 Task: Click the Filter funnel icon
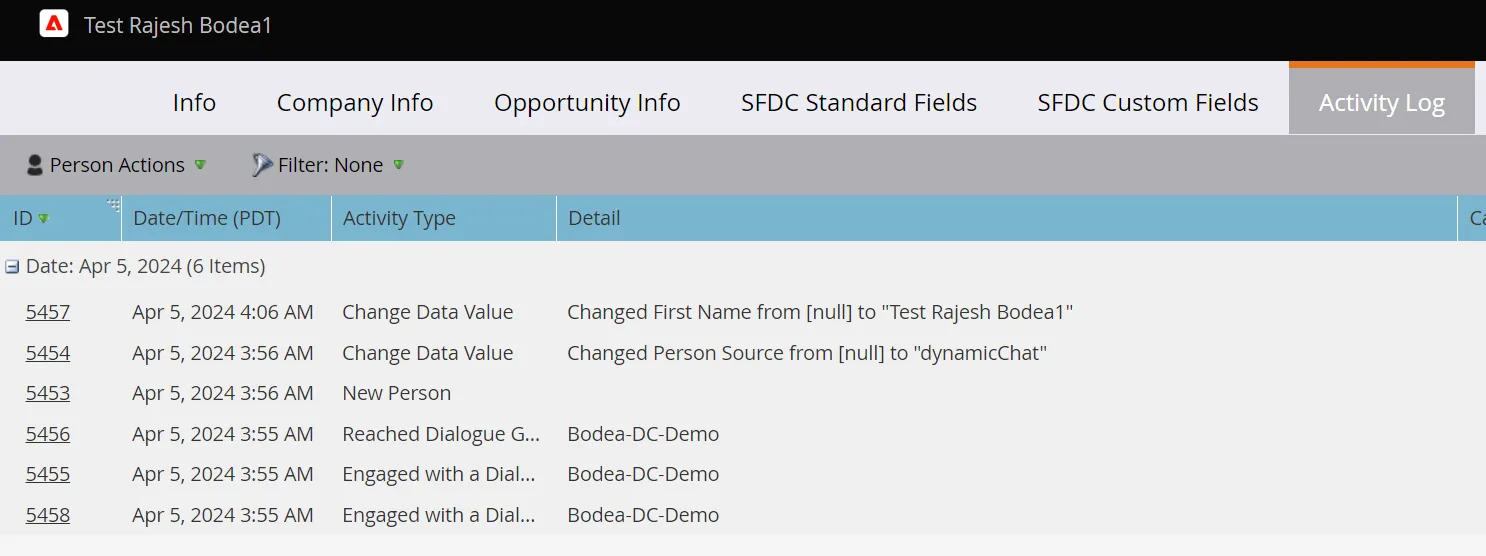[x=262, y=165]
